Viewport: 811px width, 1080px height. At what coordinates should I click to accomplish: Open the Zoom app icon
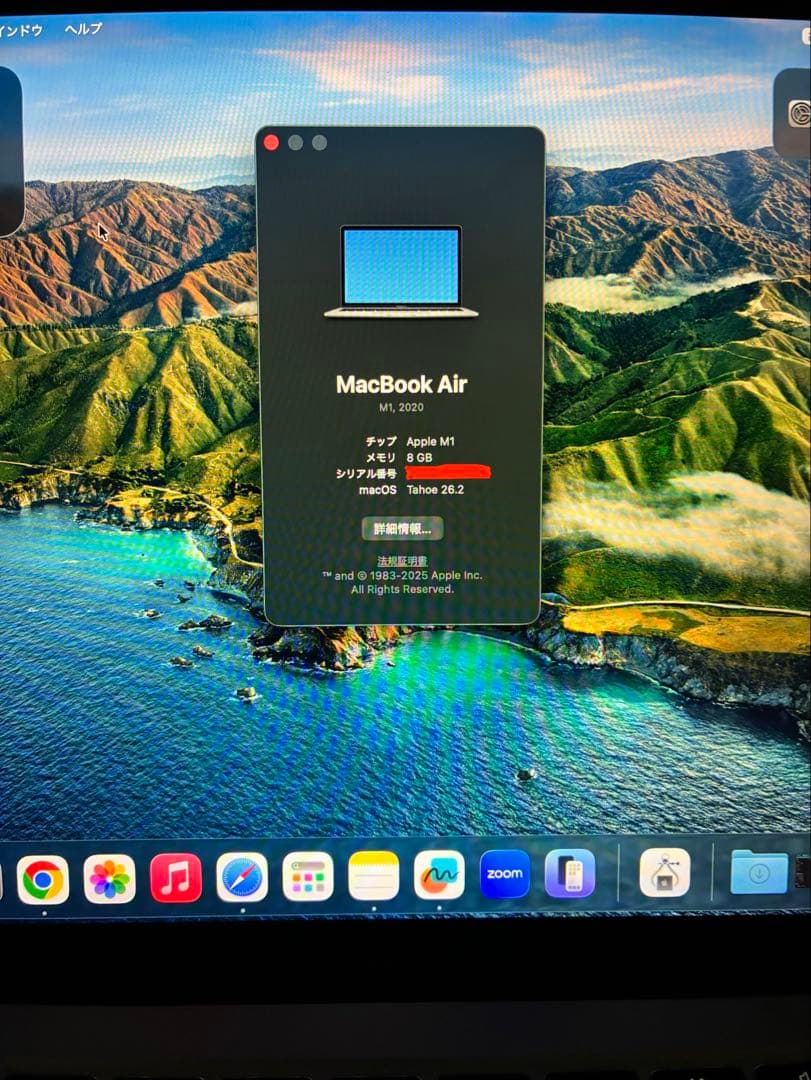504,875
